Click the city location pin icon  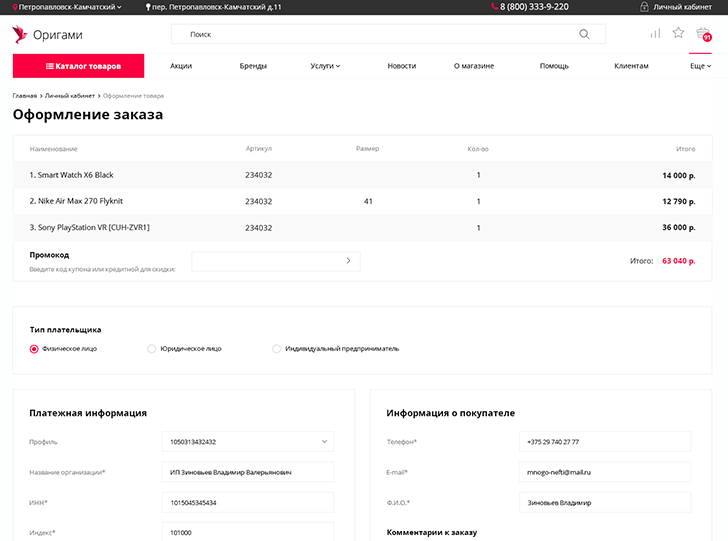15,7
